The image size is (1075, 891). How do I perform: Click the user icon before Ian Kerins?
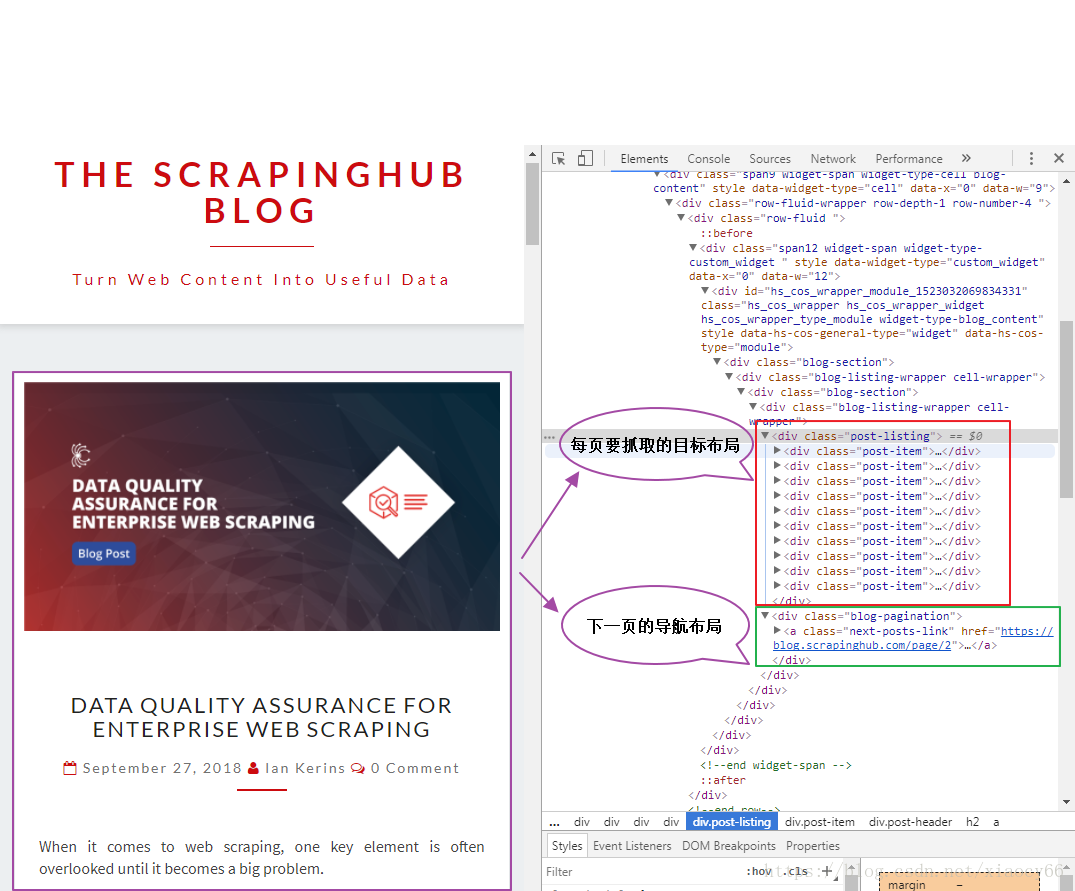point(253,768)
